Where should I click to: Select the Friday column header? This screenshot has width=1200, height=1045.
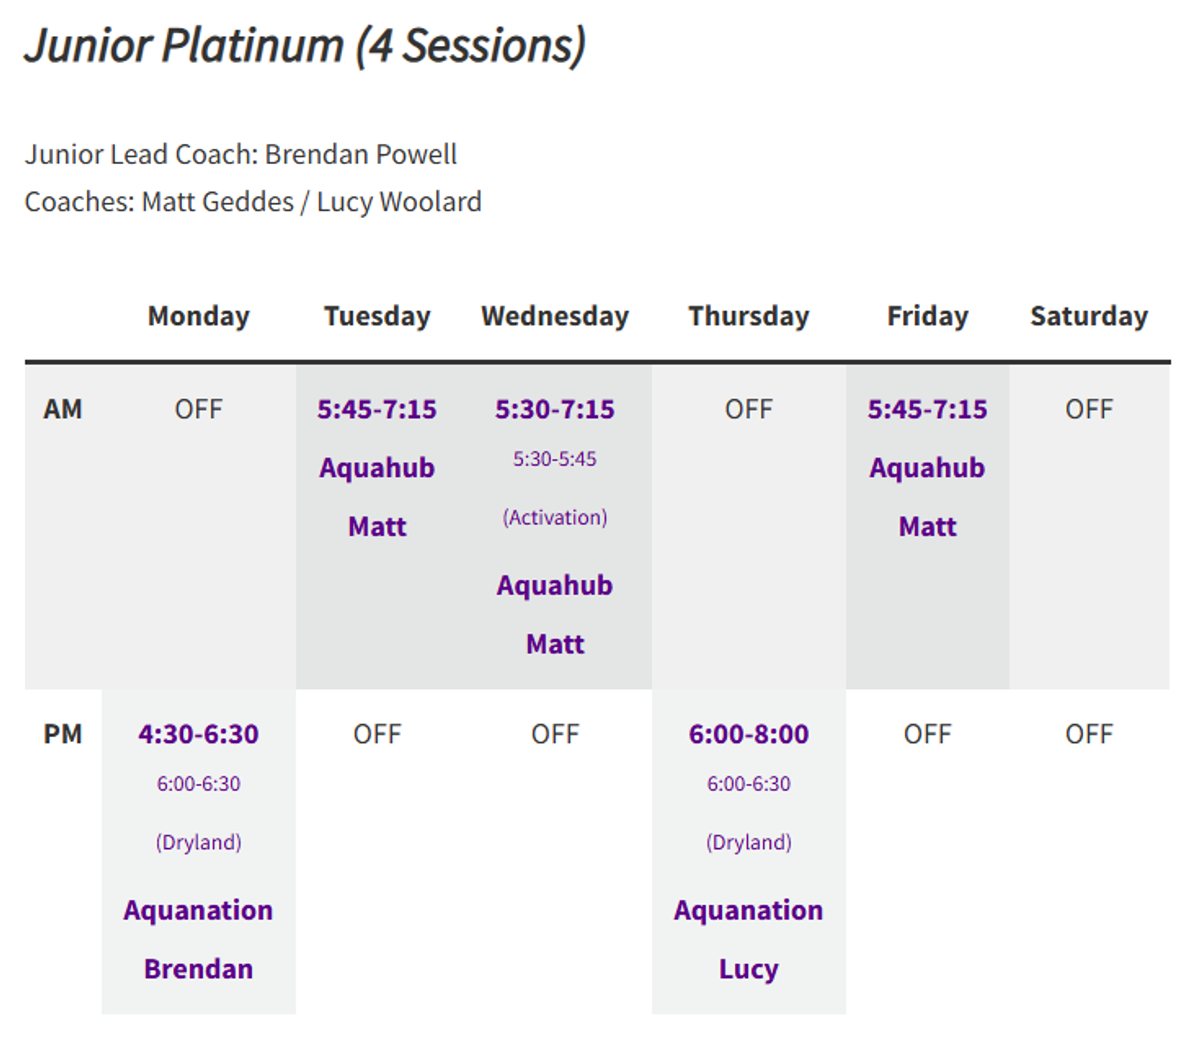click(x=928, y=316)
